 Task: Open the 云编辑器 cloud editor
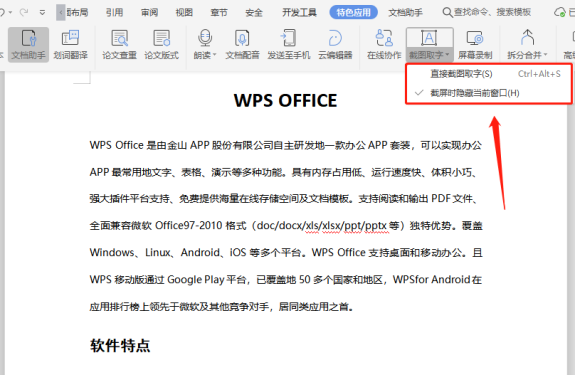335,44
